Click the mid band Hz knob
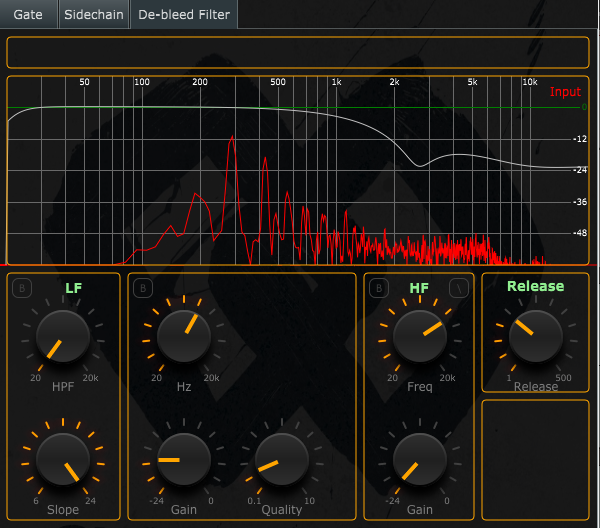The width and height of the screenshot is (600, 528). point(184,336)
